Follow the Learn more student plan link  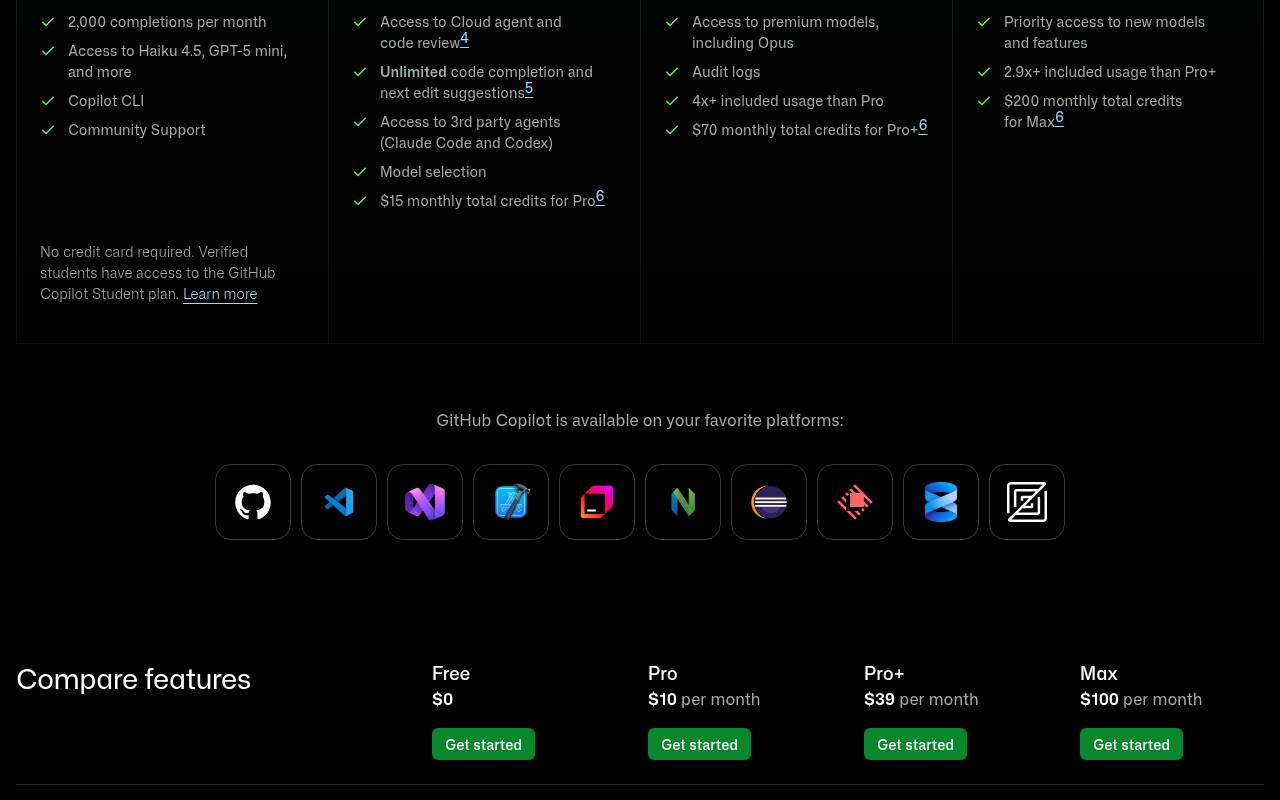pos(220,294)
